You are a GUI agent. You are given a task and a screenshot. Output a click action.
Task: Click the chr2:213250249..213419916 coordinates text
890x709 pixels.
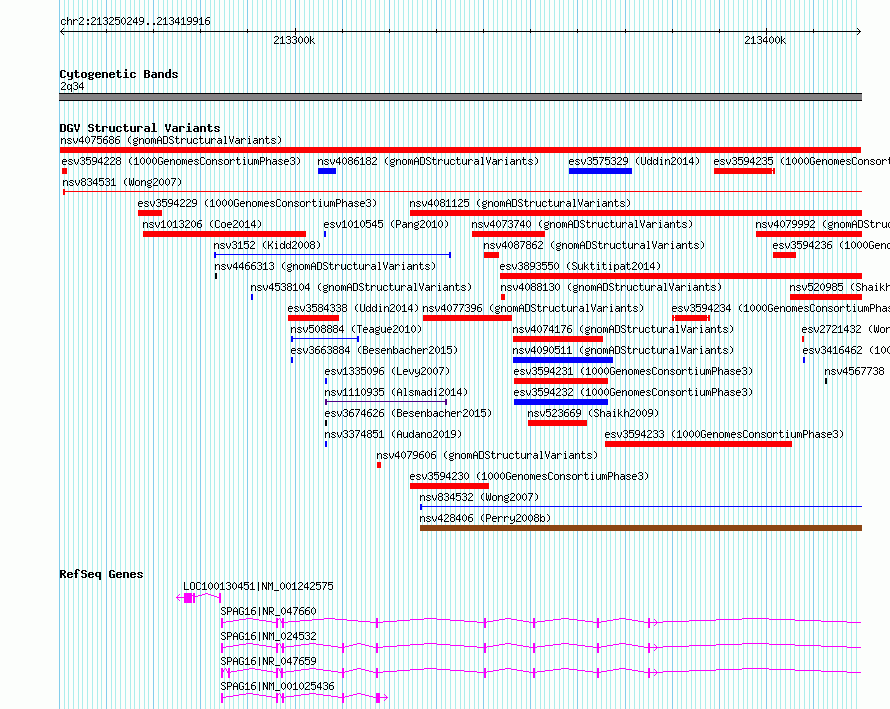click(135, 22)
